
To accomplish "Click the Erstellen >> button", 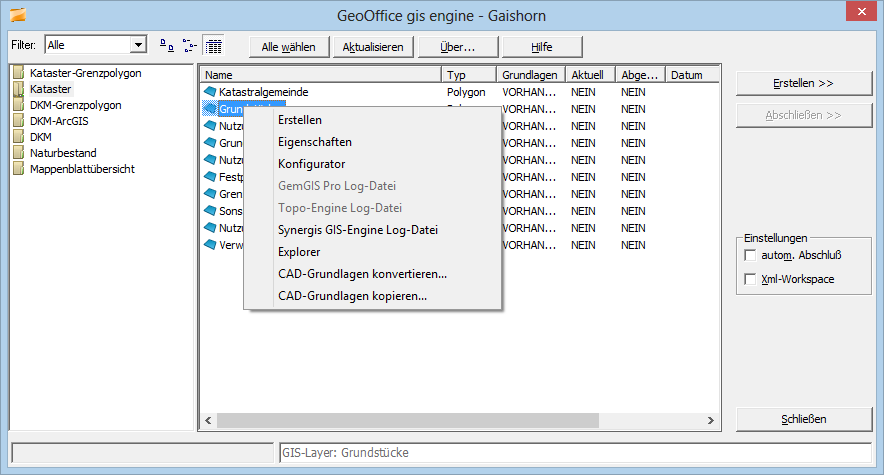I will 804,83.
